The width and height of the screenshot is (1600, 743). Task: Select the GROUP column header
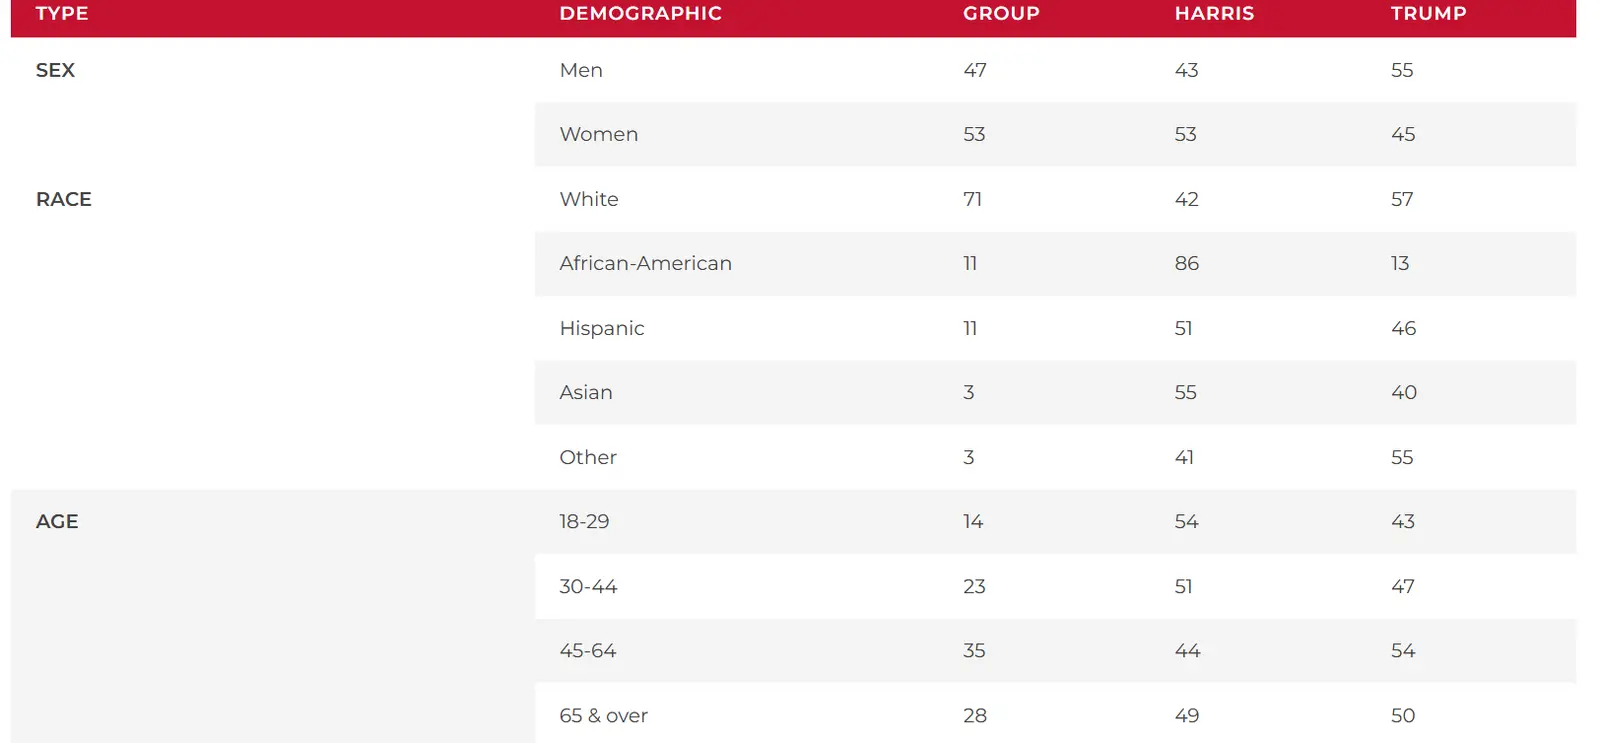1001,14
